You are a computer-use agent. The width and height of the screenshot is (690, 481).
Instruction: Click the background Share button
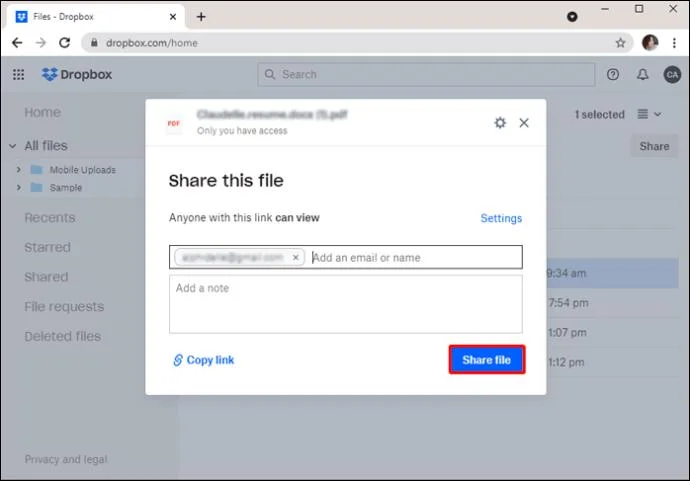click(x=654, y=146)
